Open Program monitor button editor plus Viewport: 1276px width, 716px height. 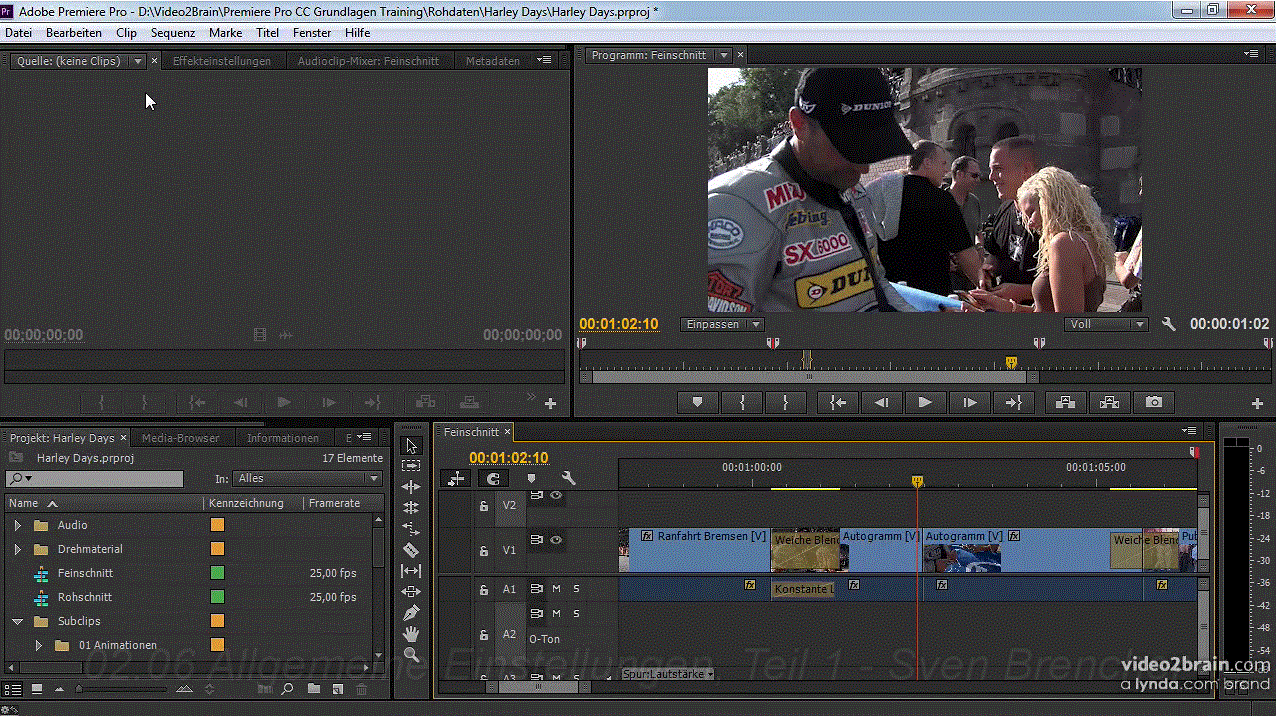pos(1258,403)
